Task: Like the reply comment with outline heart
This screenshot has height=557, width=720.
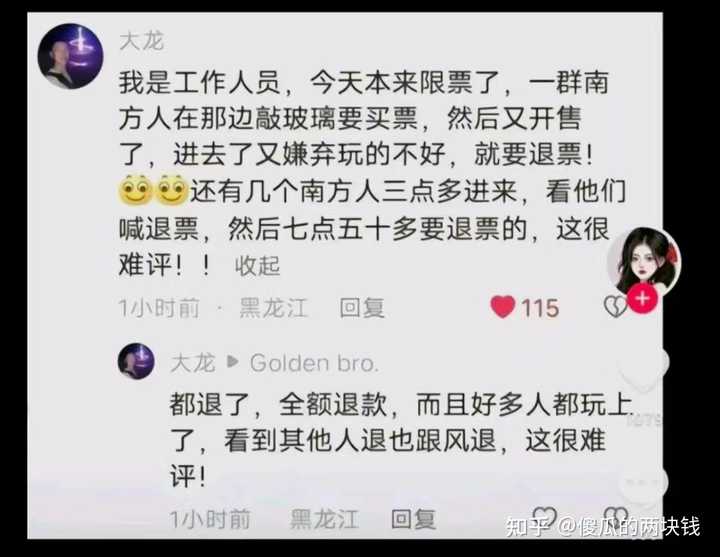Action: click(545, 518)
